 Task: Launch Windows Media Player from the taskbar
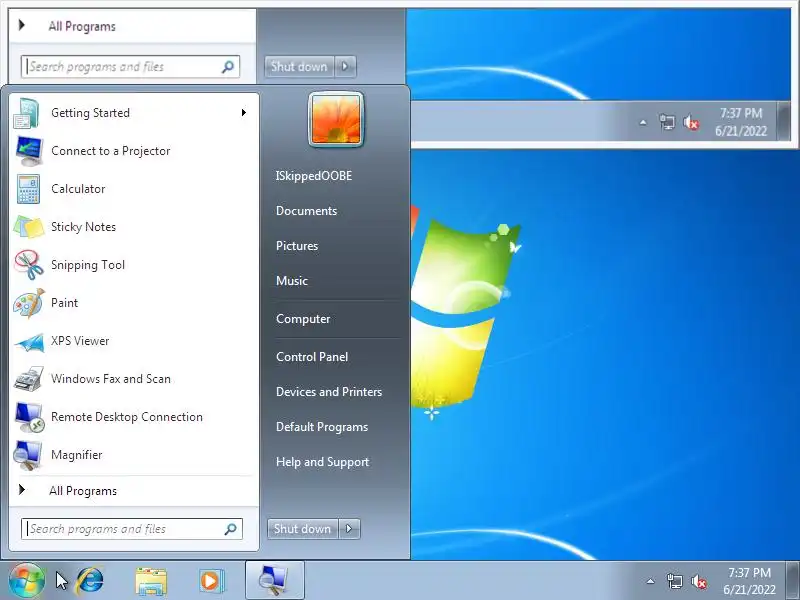tap(210, 581)
